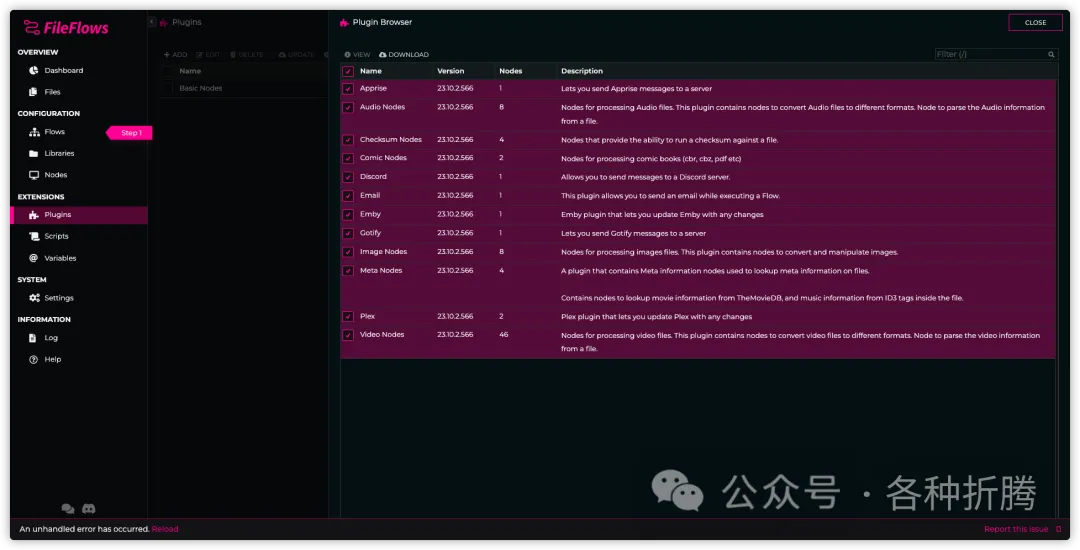Click the Scripts scroll icon
Image resolution: width=1080 pixels, height=550 pixels.
click(34, 236)
